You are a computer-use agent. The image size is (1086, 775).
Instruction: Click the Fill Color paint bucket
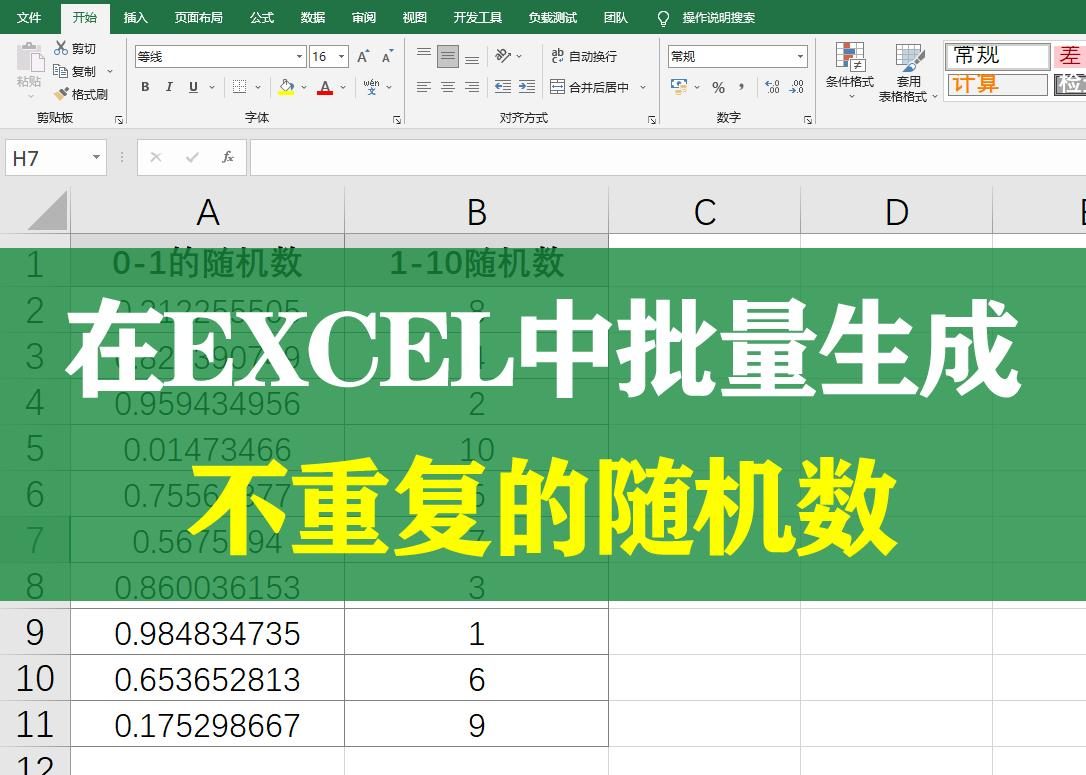[x=286, y=87]
